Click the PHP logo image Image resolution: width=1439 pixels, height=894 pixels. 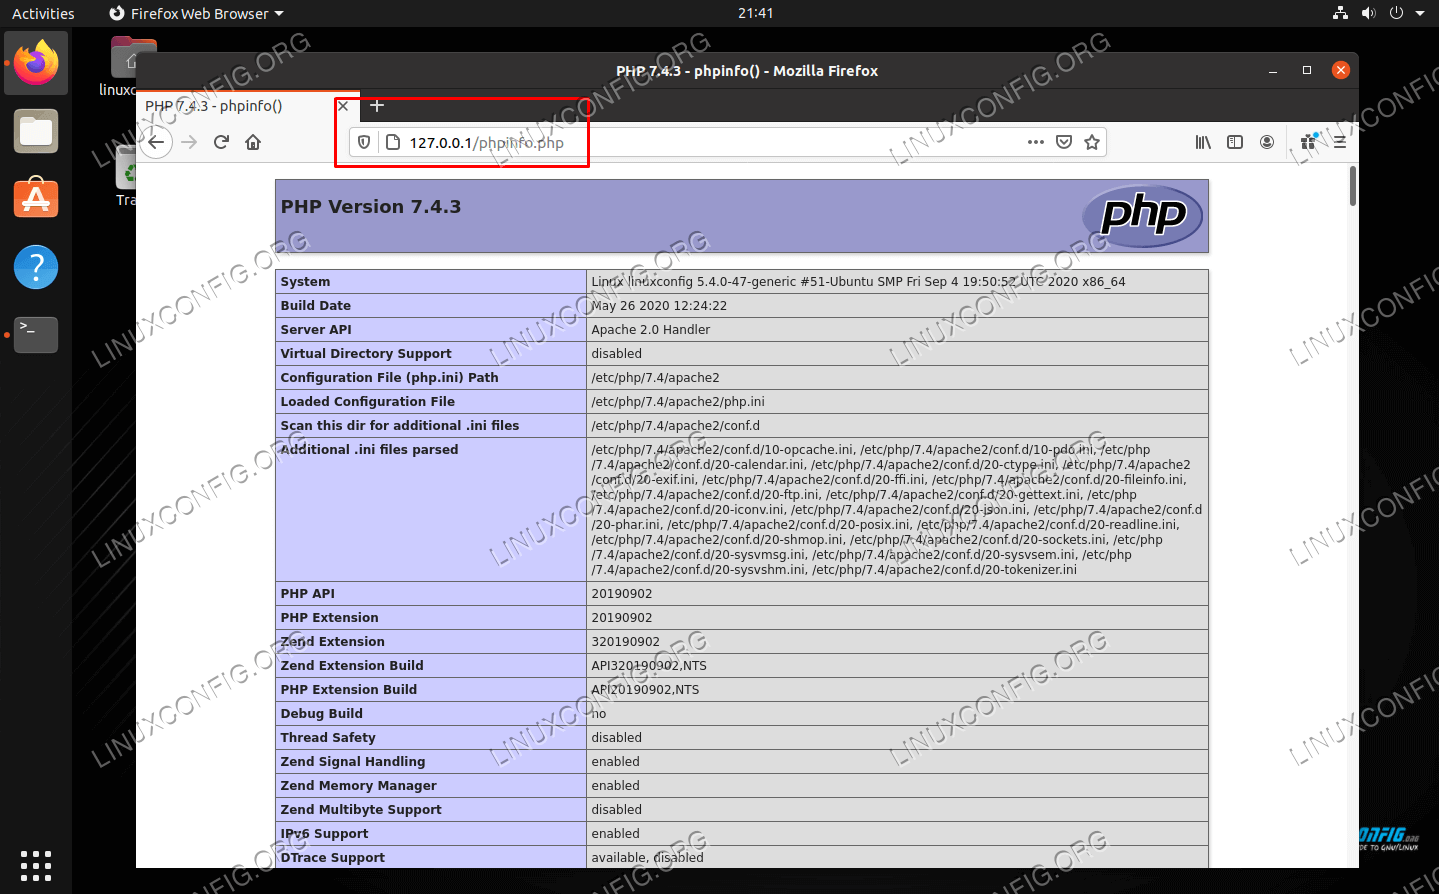point(1143,216)
